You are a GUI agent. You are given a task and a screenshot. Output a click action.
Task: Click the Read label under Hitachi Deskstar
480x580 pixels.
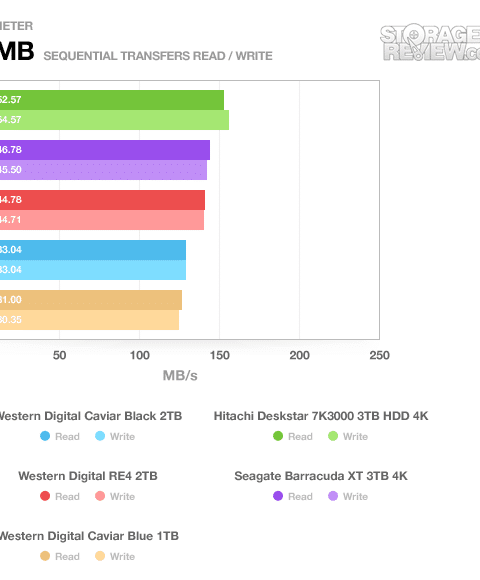pyautogui.click(x=300, y=436)
